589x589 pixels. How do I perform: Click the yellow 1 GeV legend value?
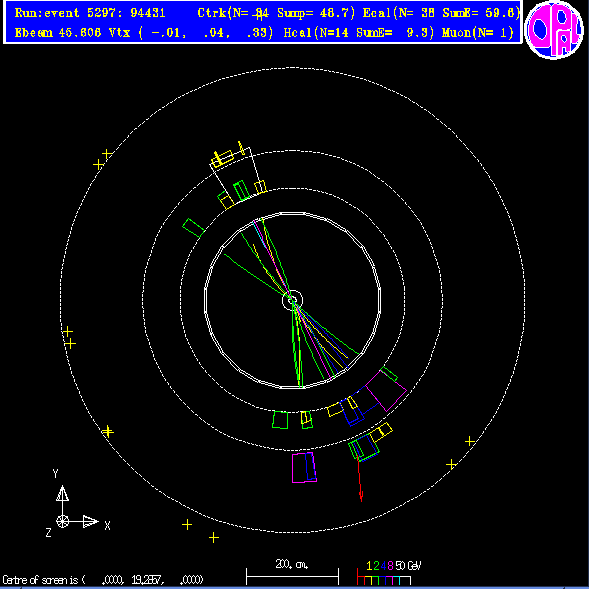pos(369,566)
